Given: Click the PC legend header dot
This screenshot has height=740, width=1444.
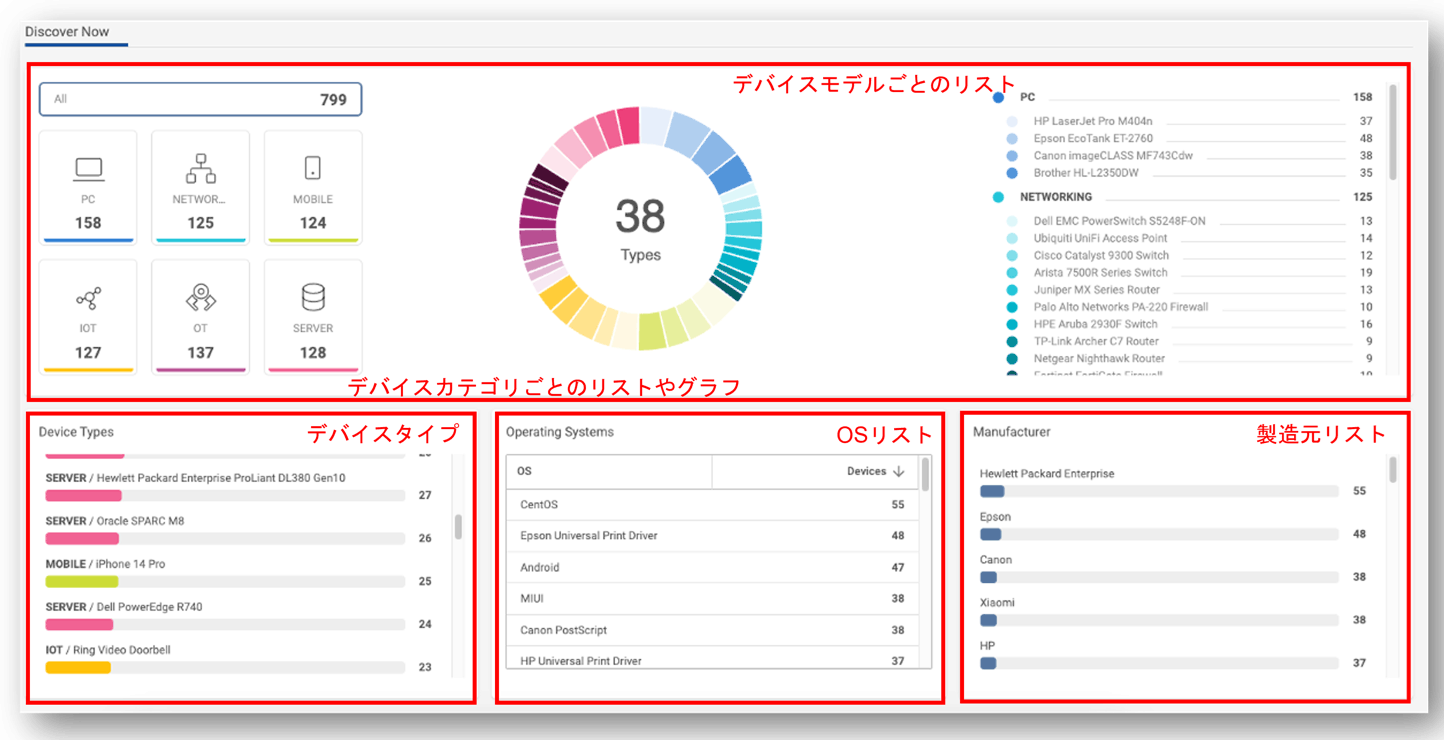Looking at the screenshot, I should coord(998,97).
